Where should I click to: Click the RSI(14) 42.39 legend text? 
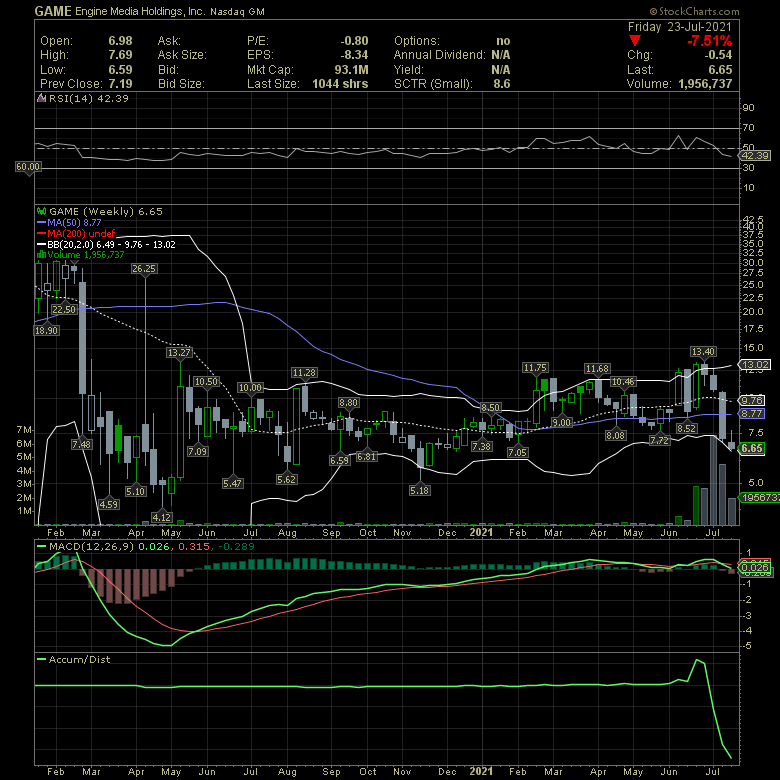coord(89,98)
